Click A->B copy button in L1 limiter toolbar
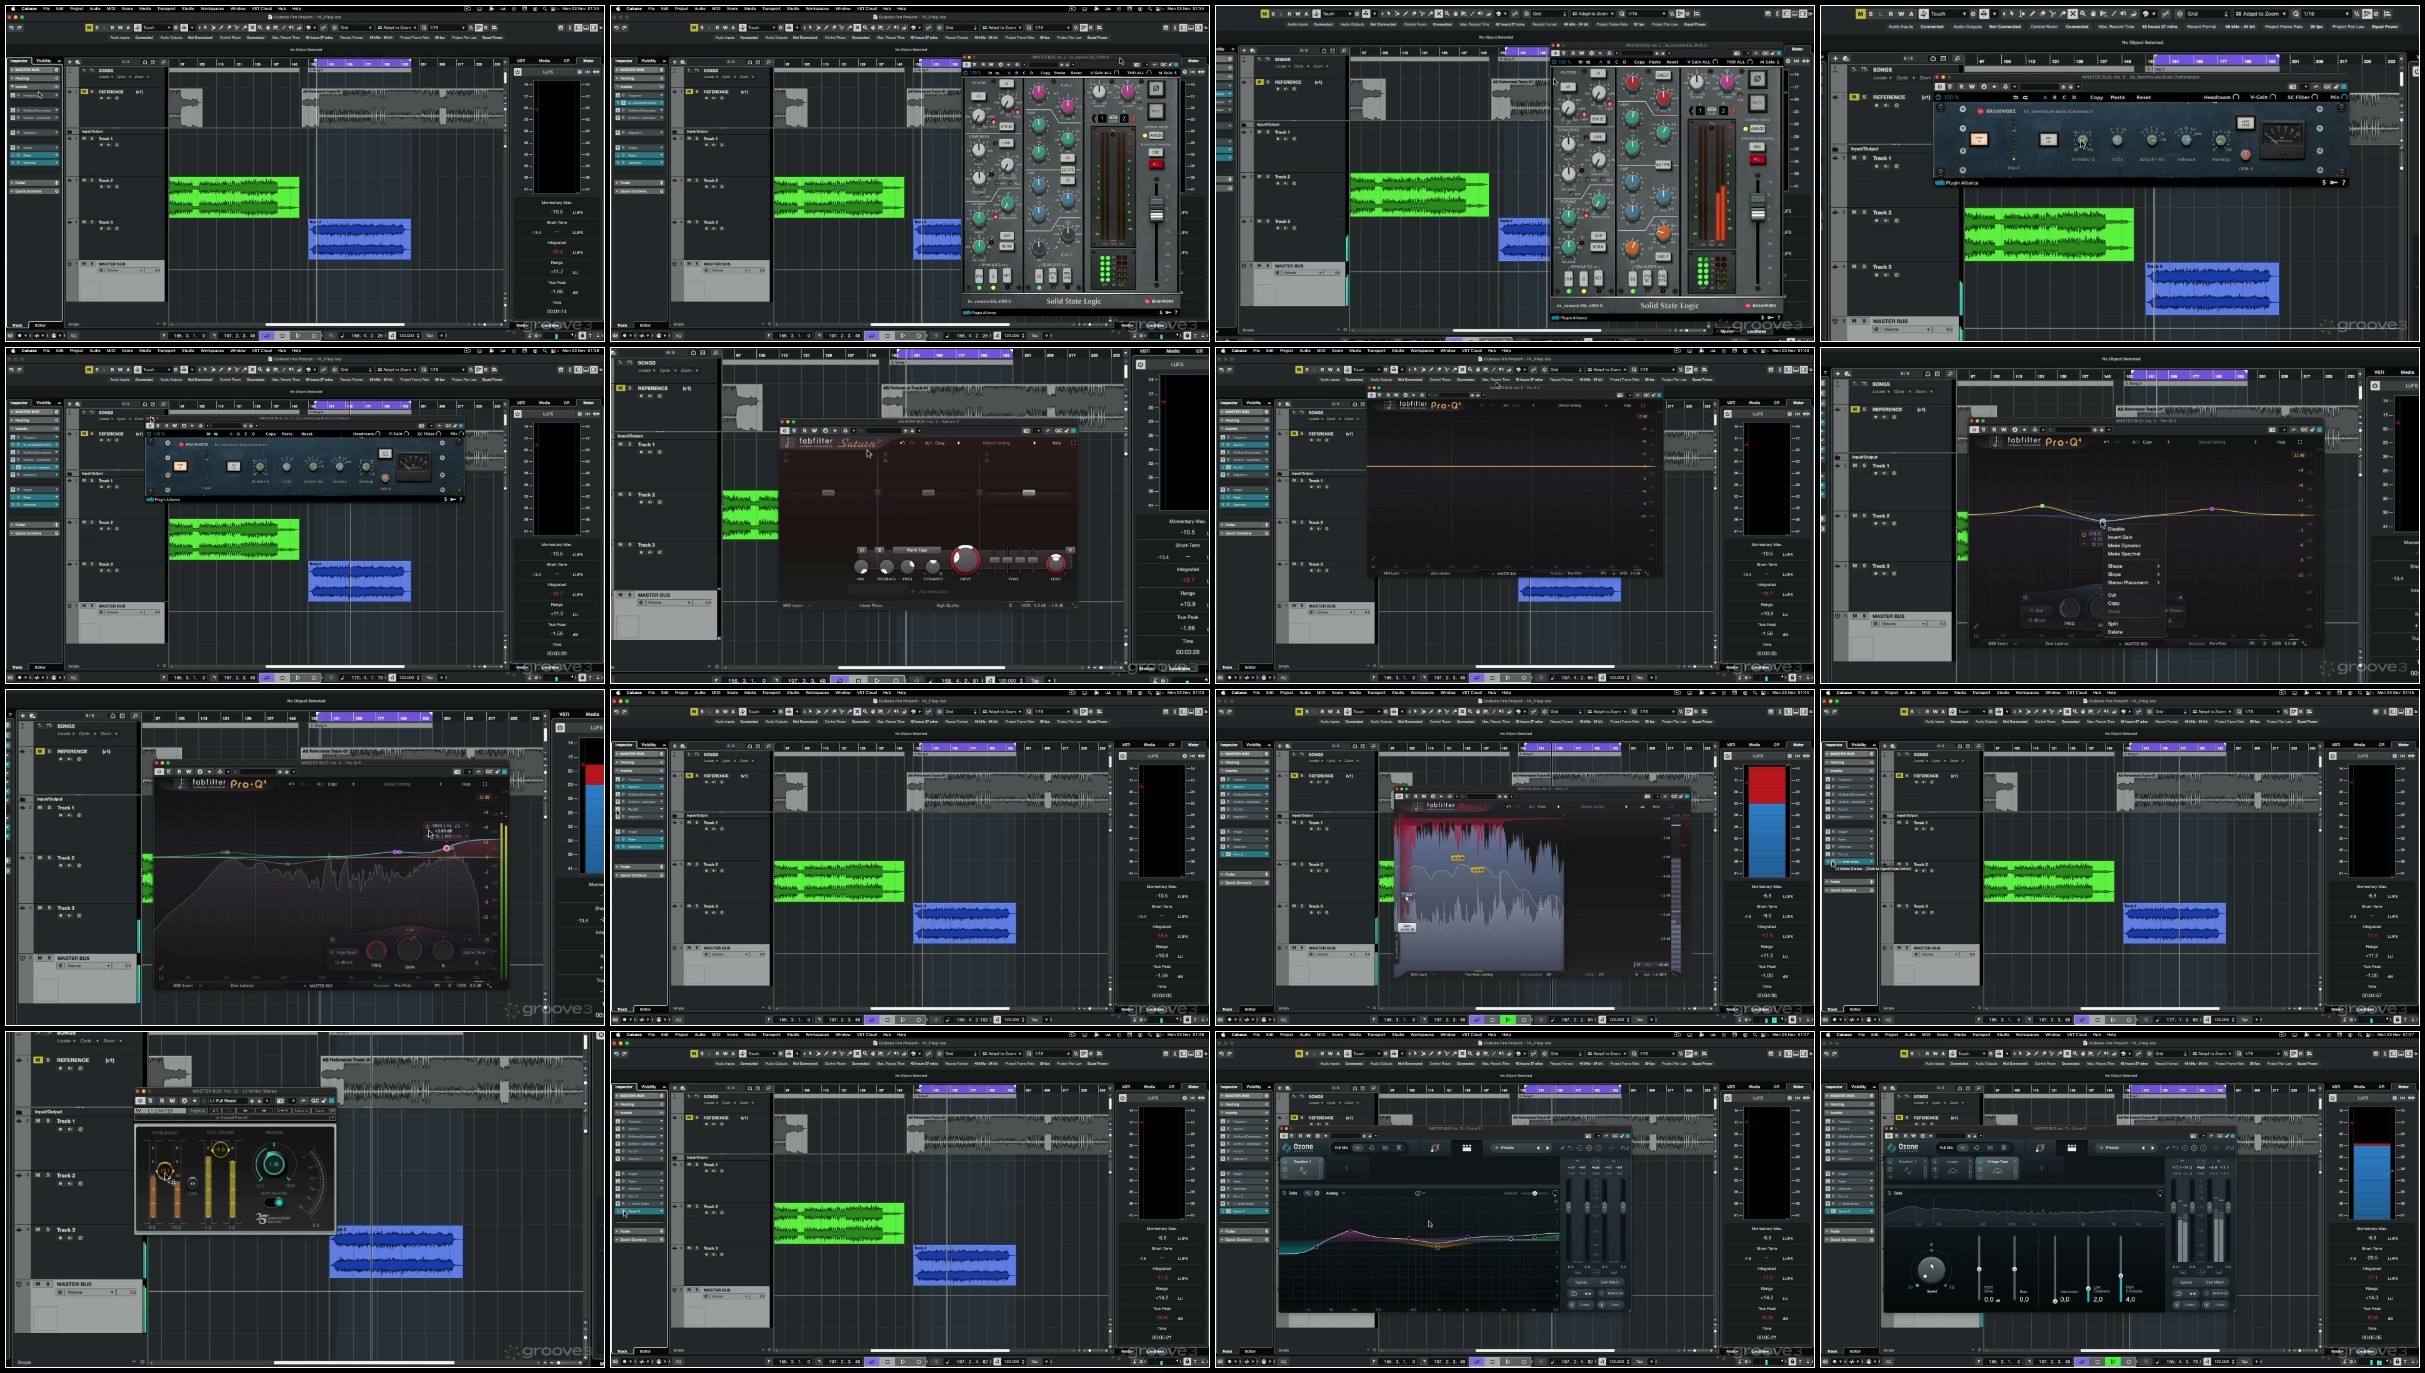The height and width of the screenshot is (1373, 2425). (x=281, y=1111)
